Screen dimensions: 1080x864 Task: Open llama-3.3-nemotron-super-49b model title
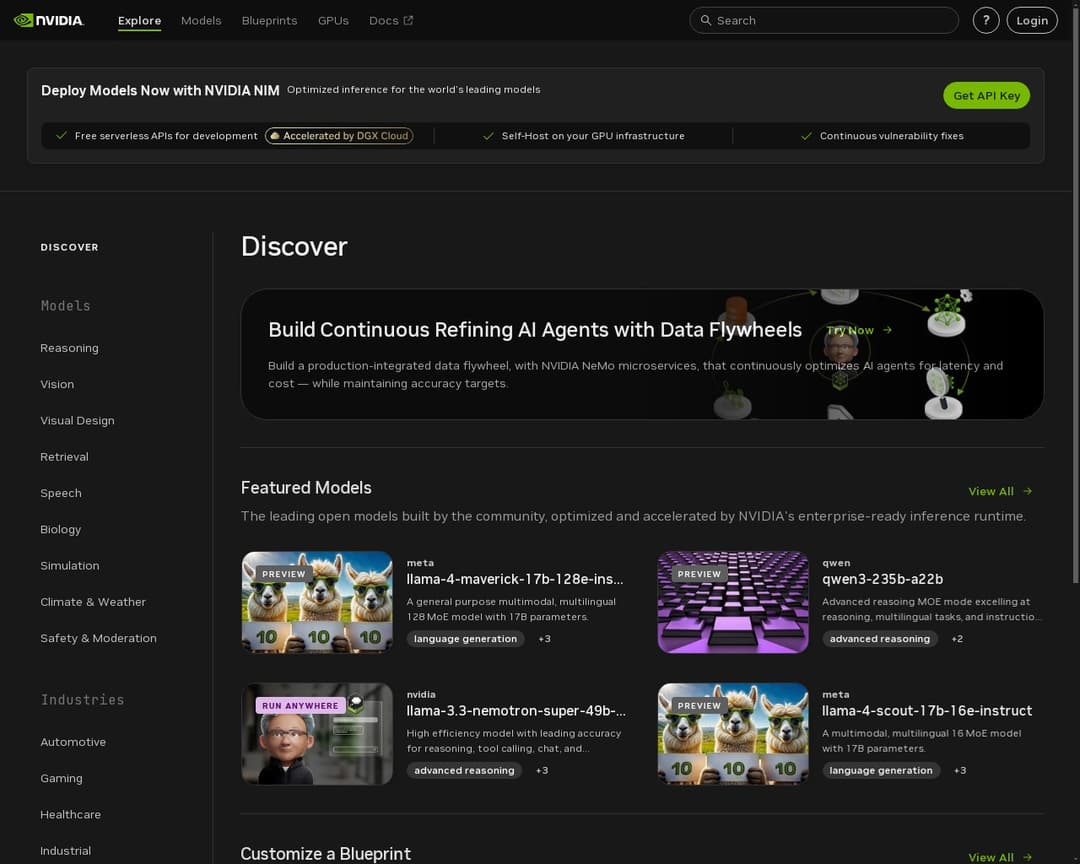(x=516, y=711)
